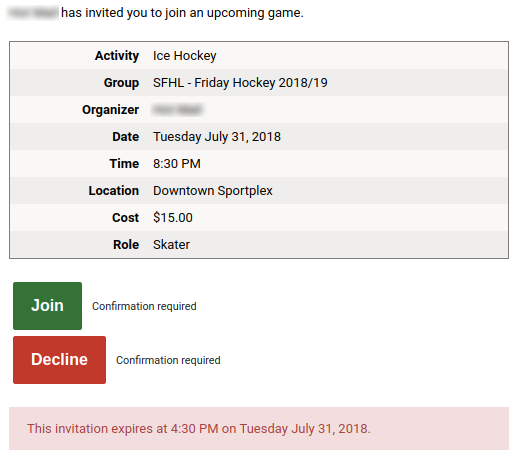The height and width of the screenshot is (459, 517).
Task: Click the green Join button
Action: tap(47, 306)
